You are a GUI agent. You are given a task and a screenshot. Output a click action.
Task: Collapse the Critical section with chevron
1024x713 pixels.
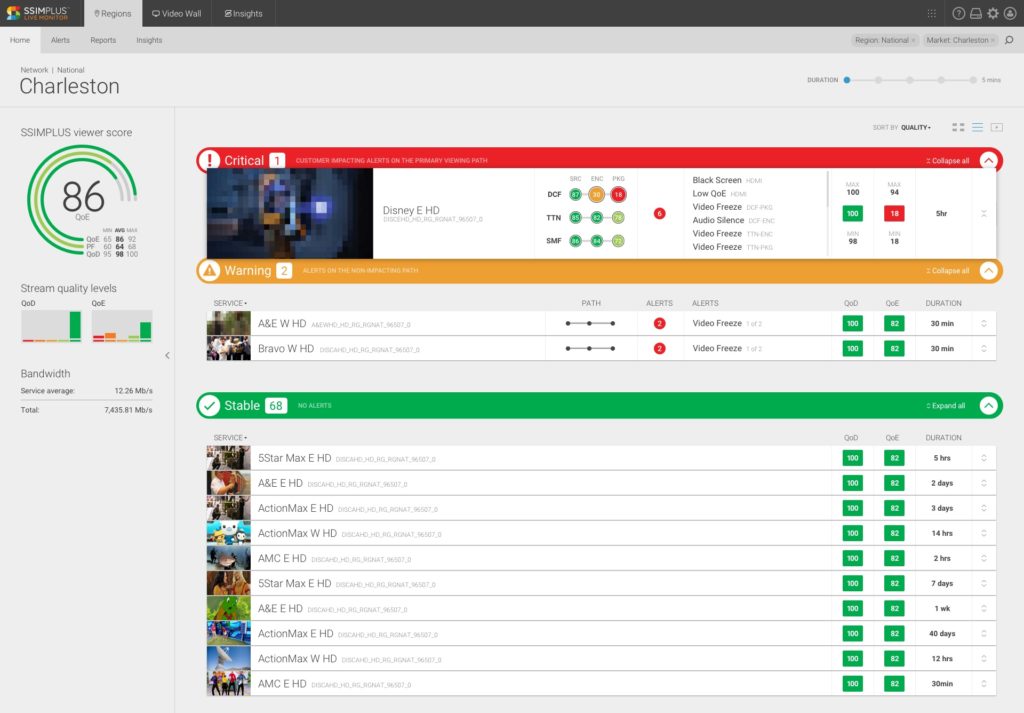pyautogui.click(x=989, y=160)
